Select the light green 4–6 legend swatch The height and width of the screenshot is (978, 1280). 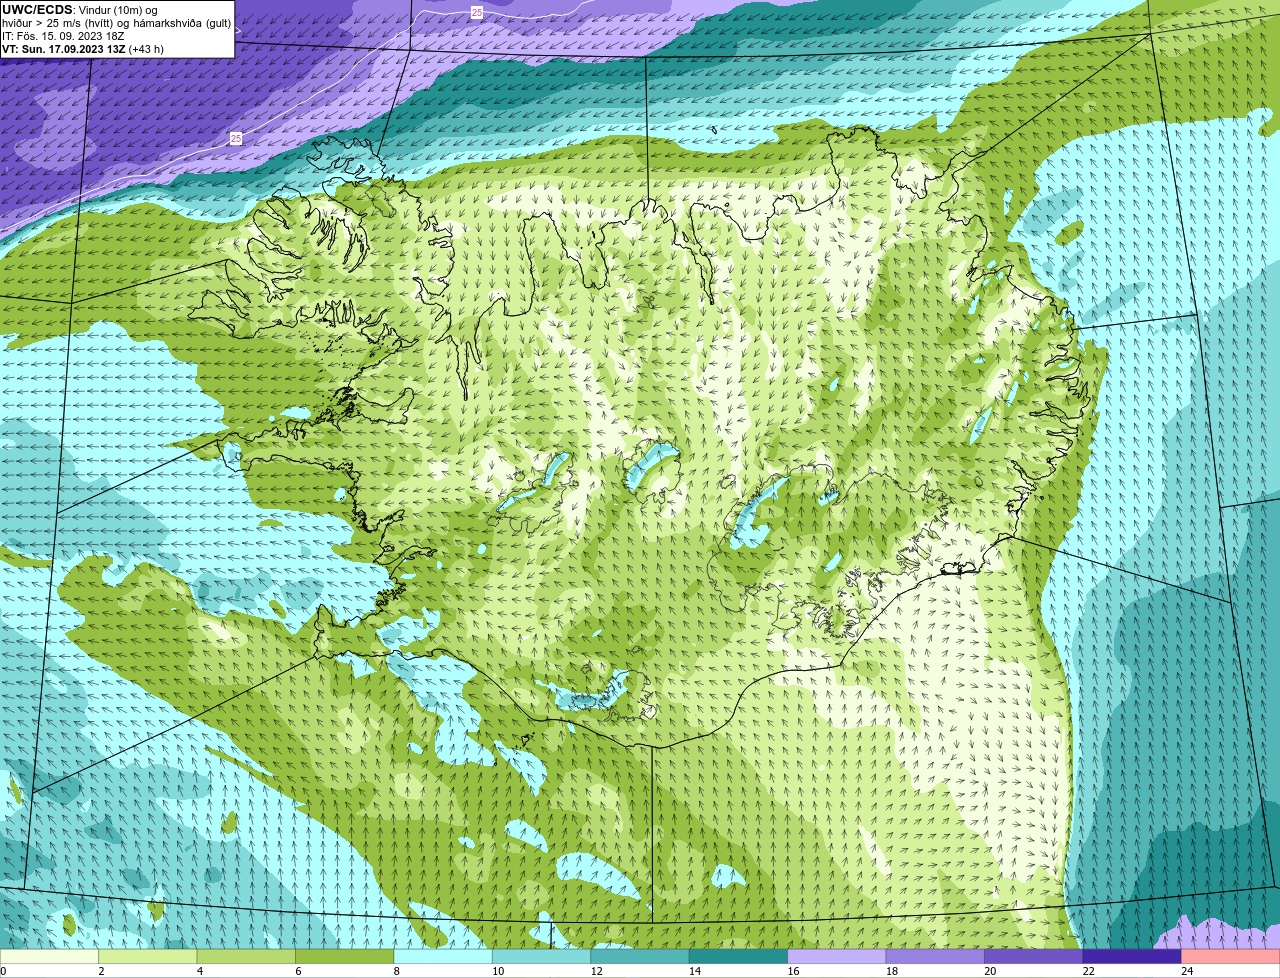point(246,957)
